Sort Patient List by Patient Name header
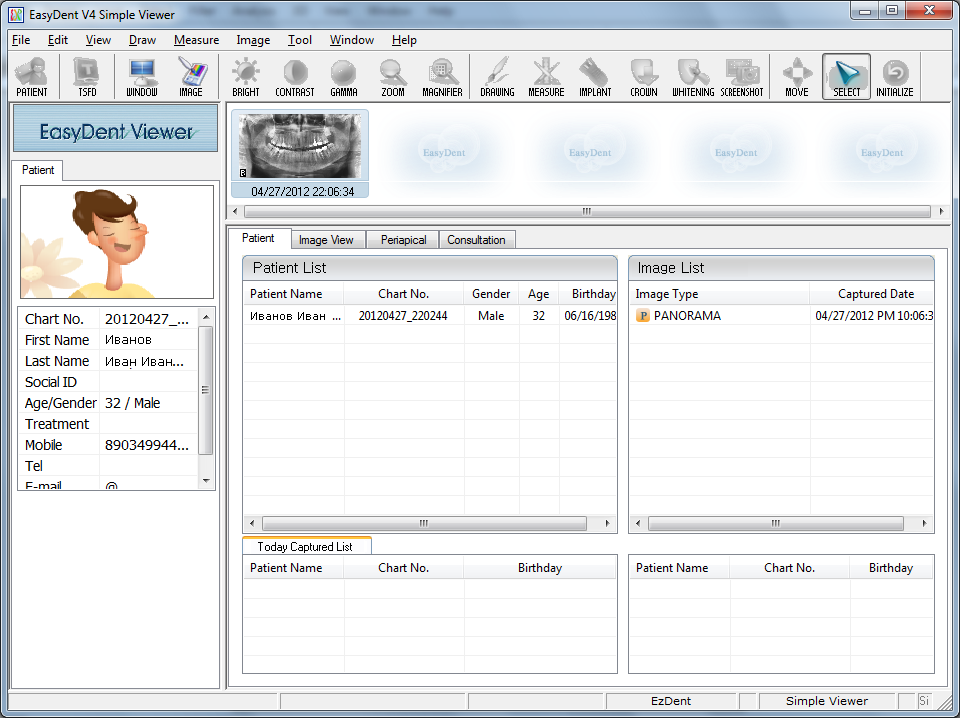 (x=293, y=294)
